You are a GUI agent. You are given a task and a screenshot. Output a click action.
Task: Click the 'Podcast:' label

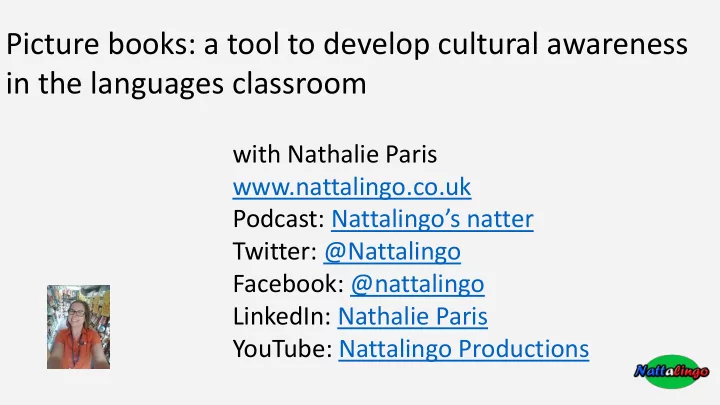[279, 219]
